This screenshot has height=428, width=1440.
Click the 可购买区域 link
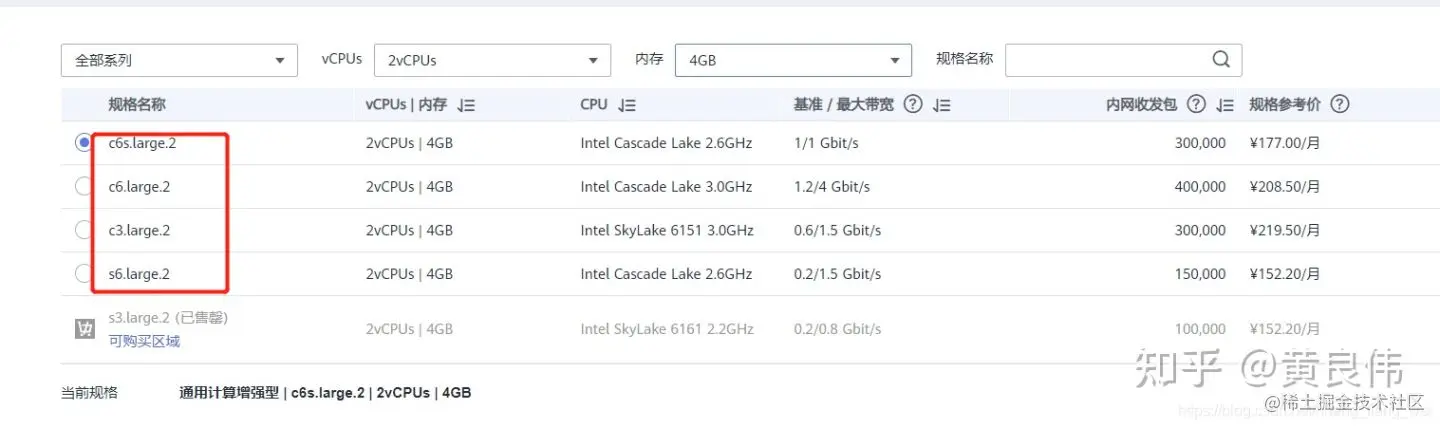coord(144,341)
